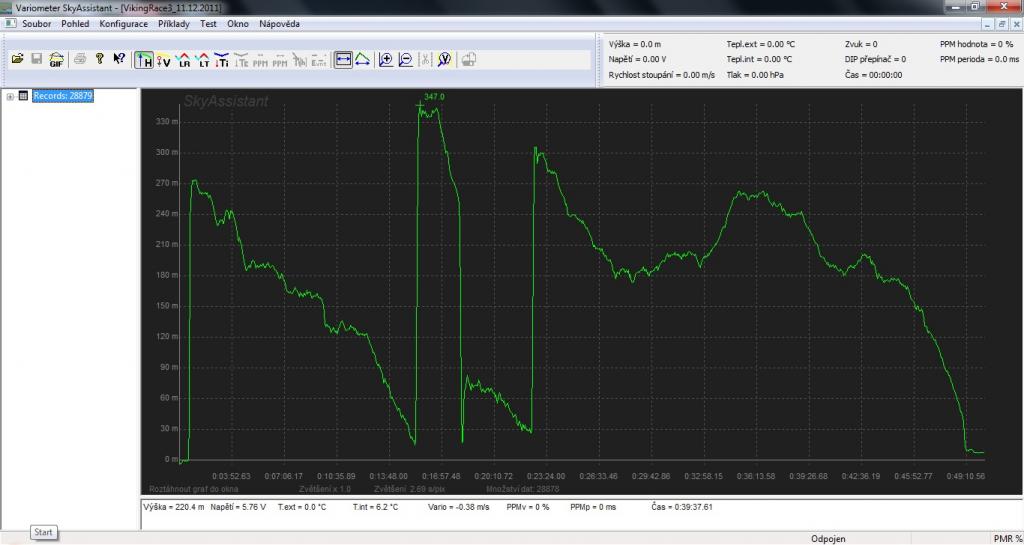
Task: Toggle the V vario graph button
Action: [163, 59]
